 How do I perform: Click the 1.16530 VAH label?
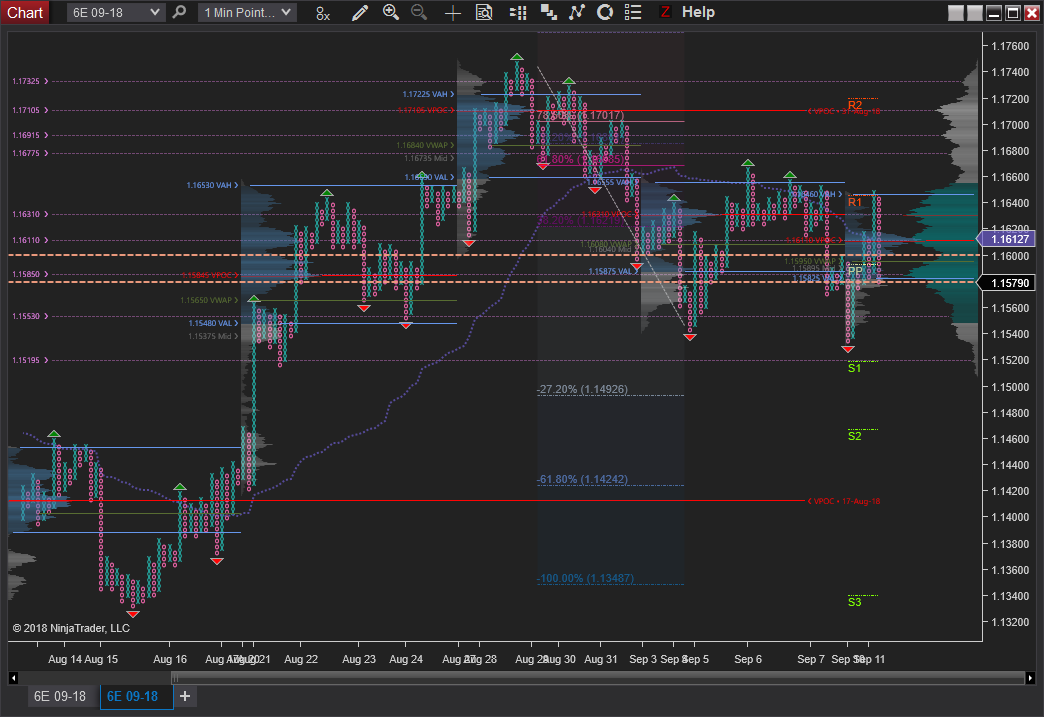coord(212,185)
